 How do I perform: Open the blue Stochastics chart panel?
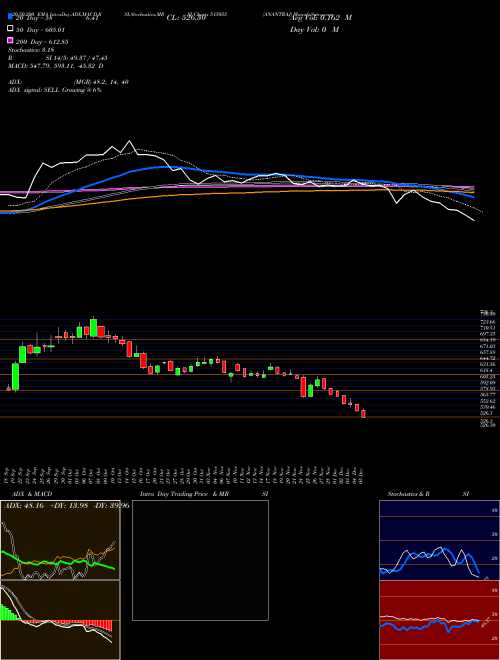pos(439,540)
